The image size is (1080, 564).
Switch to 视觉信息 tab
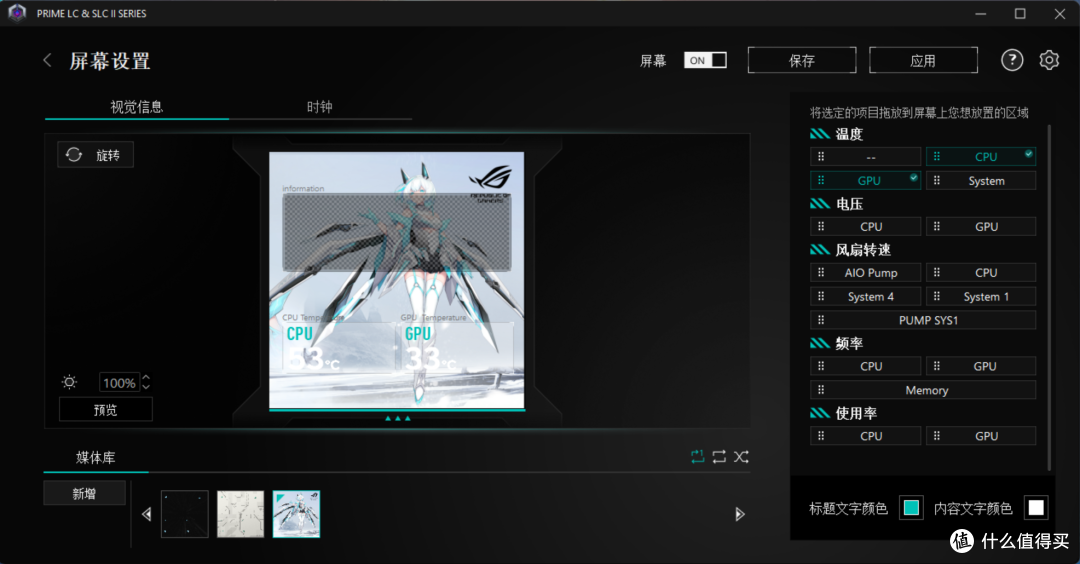[136, 107]
